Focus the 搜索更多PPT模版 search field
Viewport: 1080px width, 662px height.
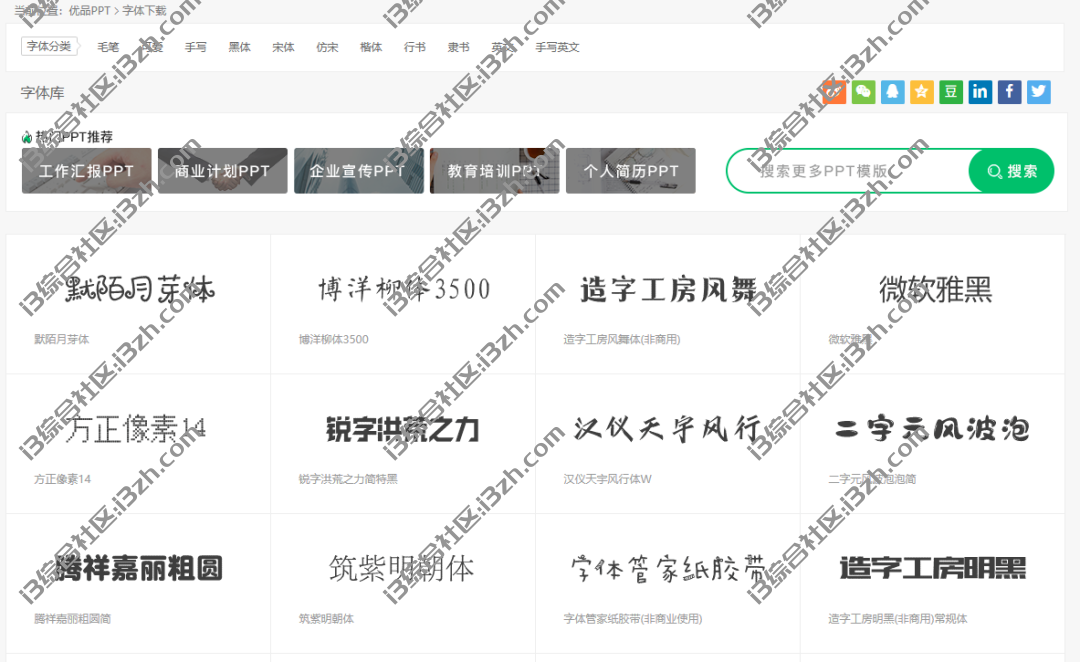click(x=848, y=171)
